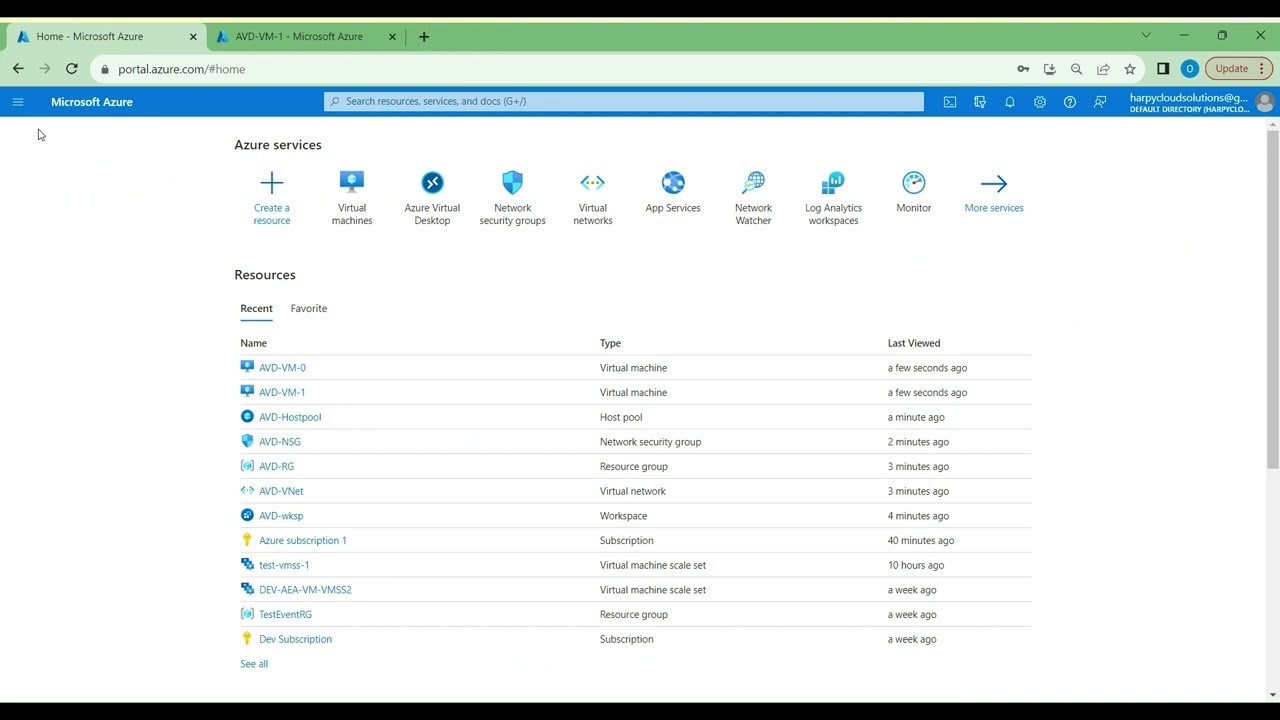Open the Monitor service icon
Image resolution: width=1280 pixels, height=720 pixels.
tap(914, 183)
